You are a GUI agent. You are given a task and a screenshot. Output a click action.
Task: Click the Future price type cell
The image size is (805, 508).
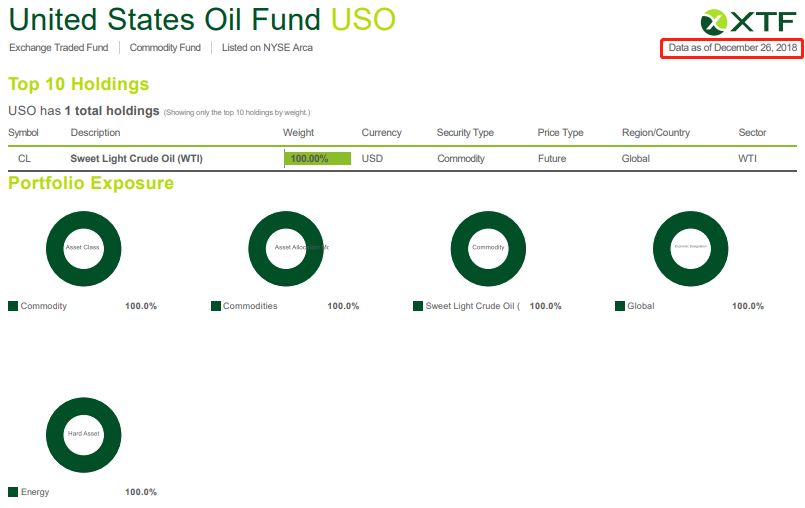click(552, 159)
